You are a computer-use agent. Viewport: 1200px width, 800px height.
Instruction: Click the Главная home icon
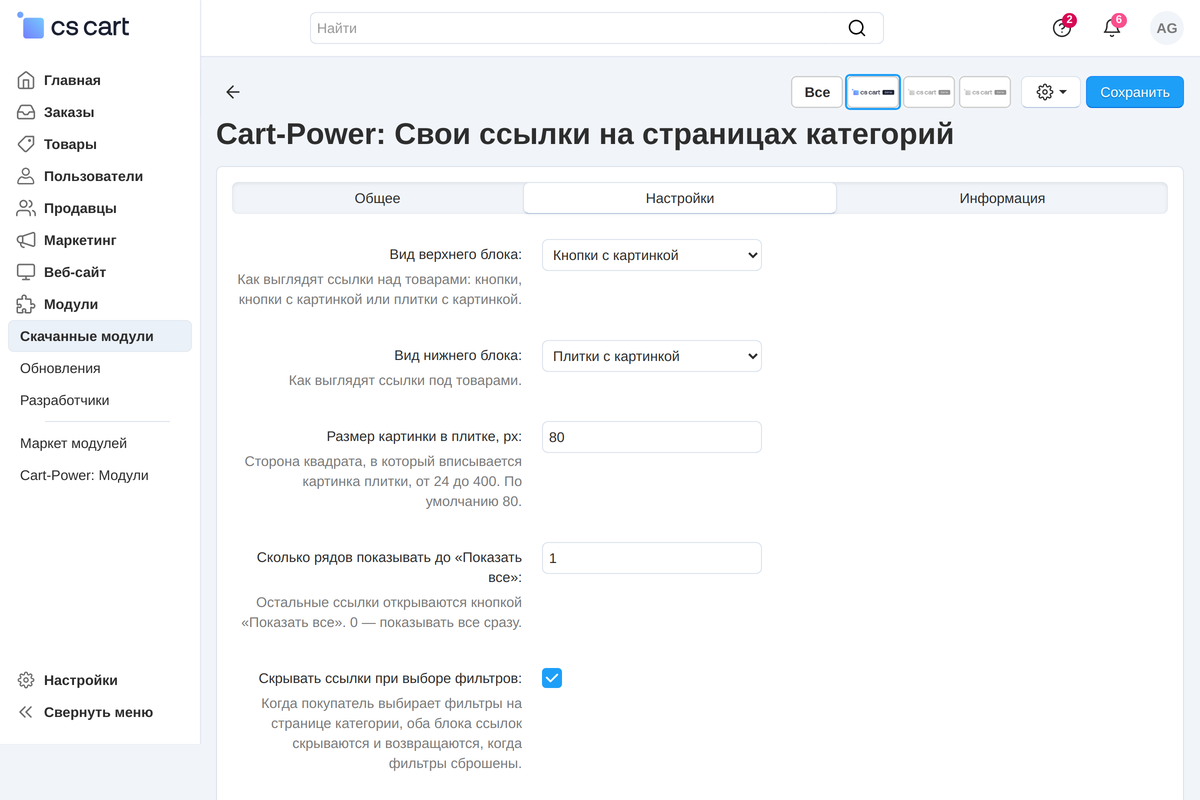(x=26, y=80)
